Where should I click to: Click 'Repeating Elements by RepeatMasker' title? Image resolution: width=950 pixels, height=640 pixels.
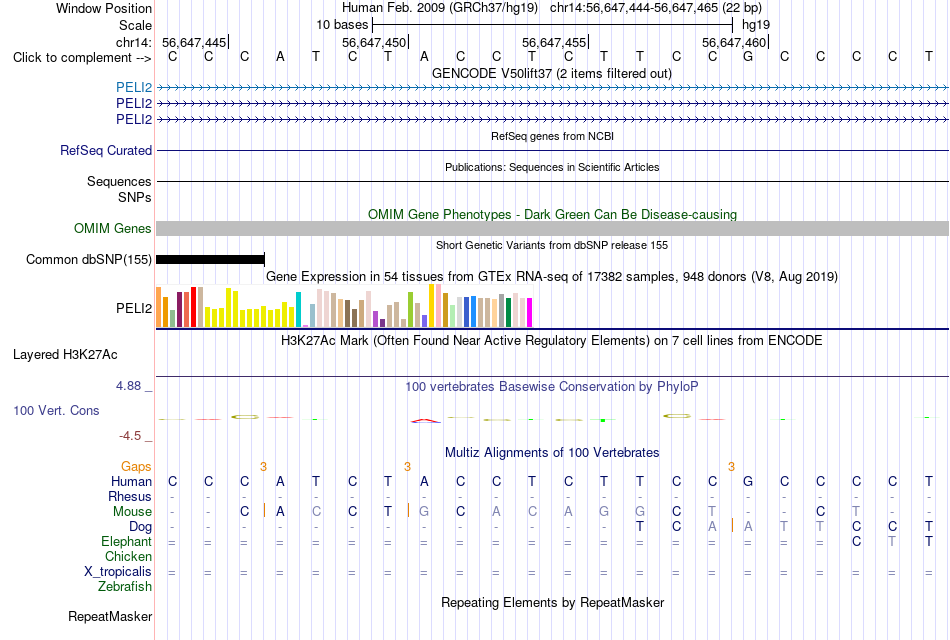(552, 602)
